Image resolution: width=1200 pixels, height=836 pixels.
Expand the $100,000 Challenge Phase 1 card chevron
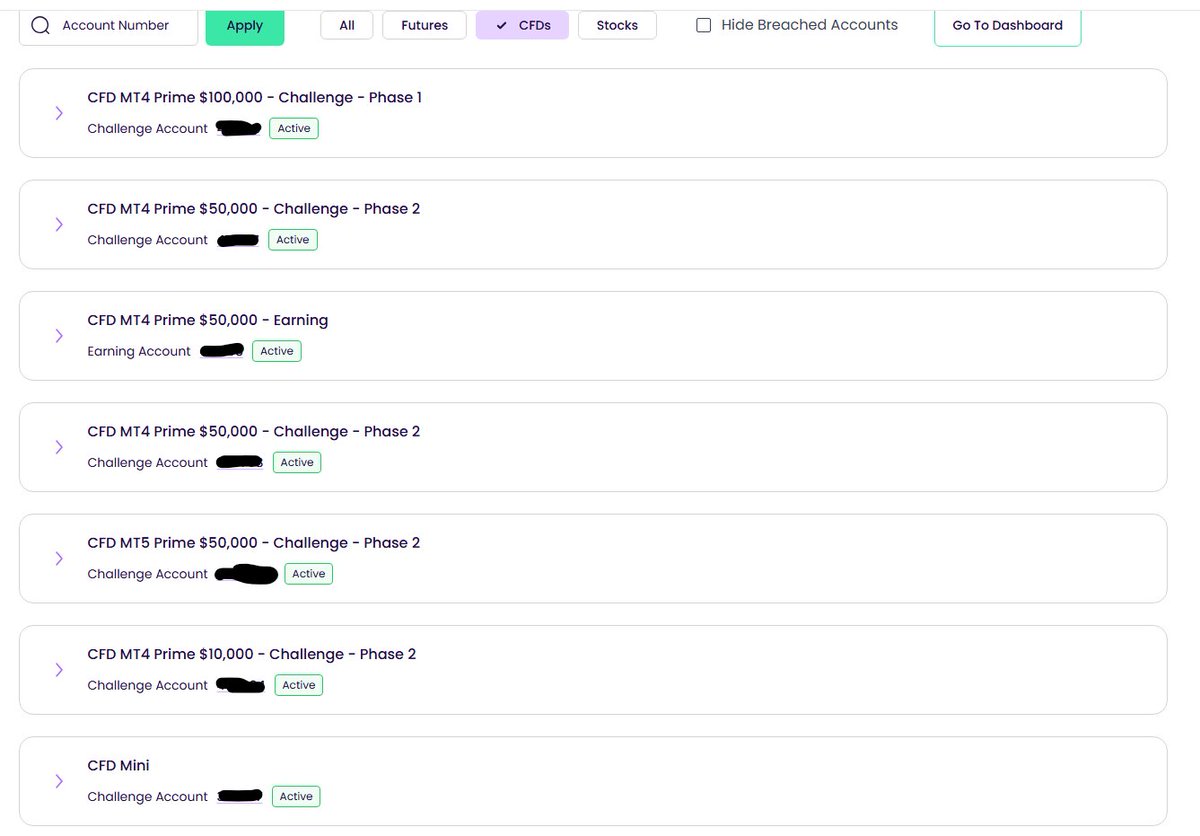pos(59,113)
